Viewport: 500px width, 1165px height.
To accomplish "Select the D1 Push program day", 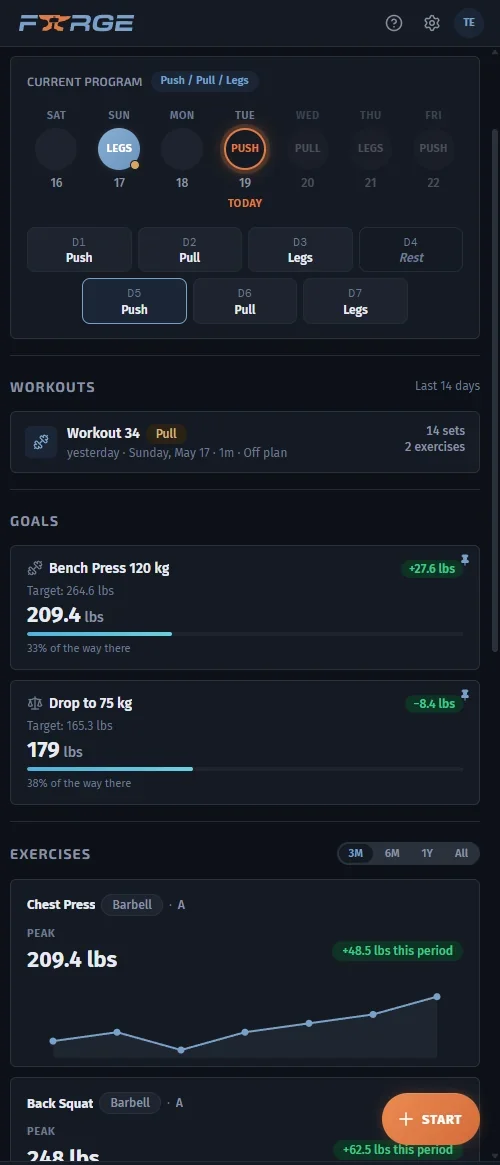I will [79, 250].
